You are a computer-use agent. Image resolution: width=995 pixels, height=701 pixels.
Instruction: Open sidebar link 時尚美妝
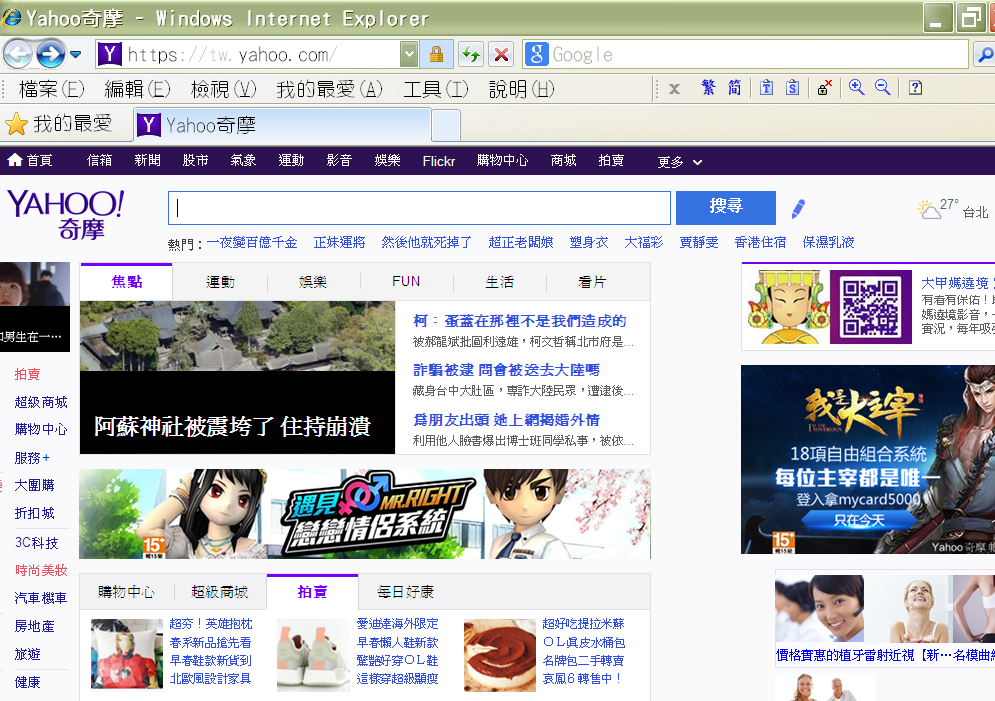click(x=41, y=570)
